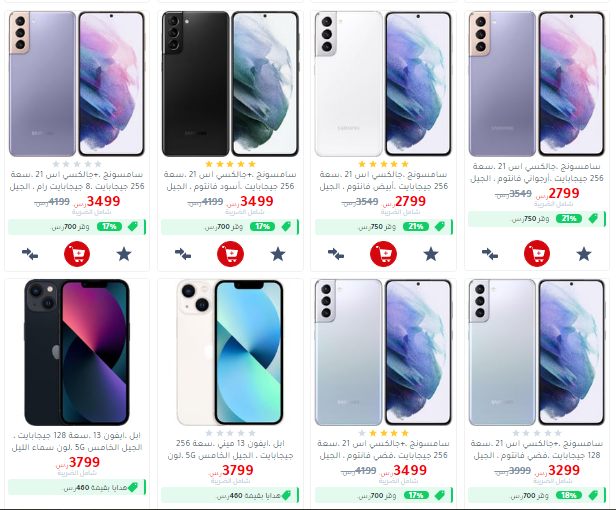Compare the violet Galaxy S21 priced 2799

490,254
